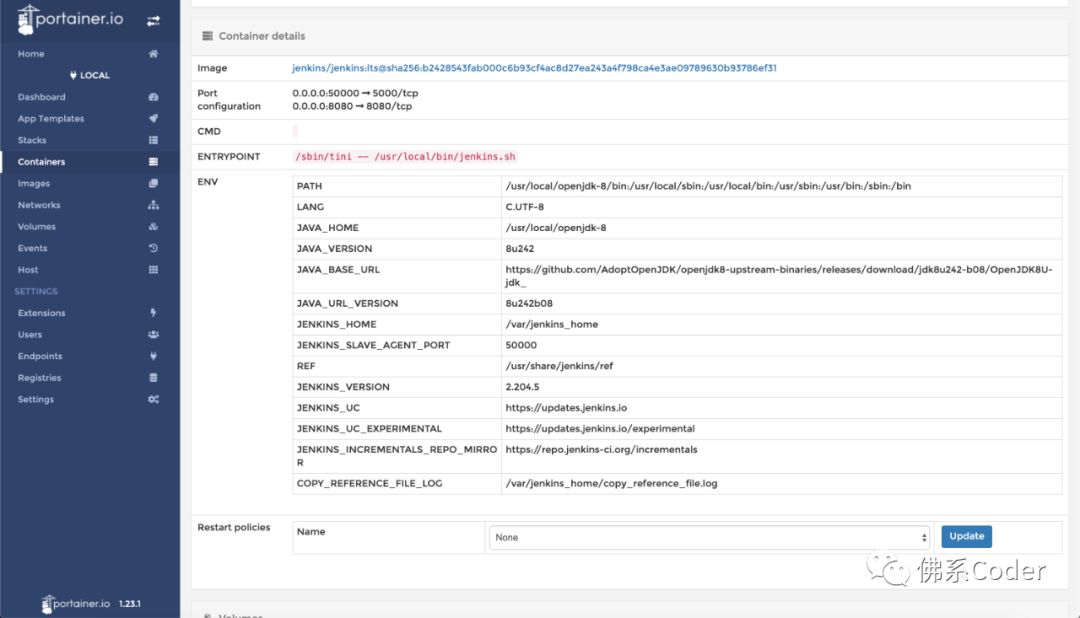Click the LANG value C.UTF-8
Screen dimensions: 1080x618
524,207
